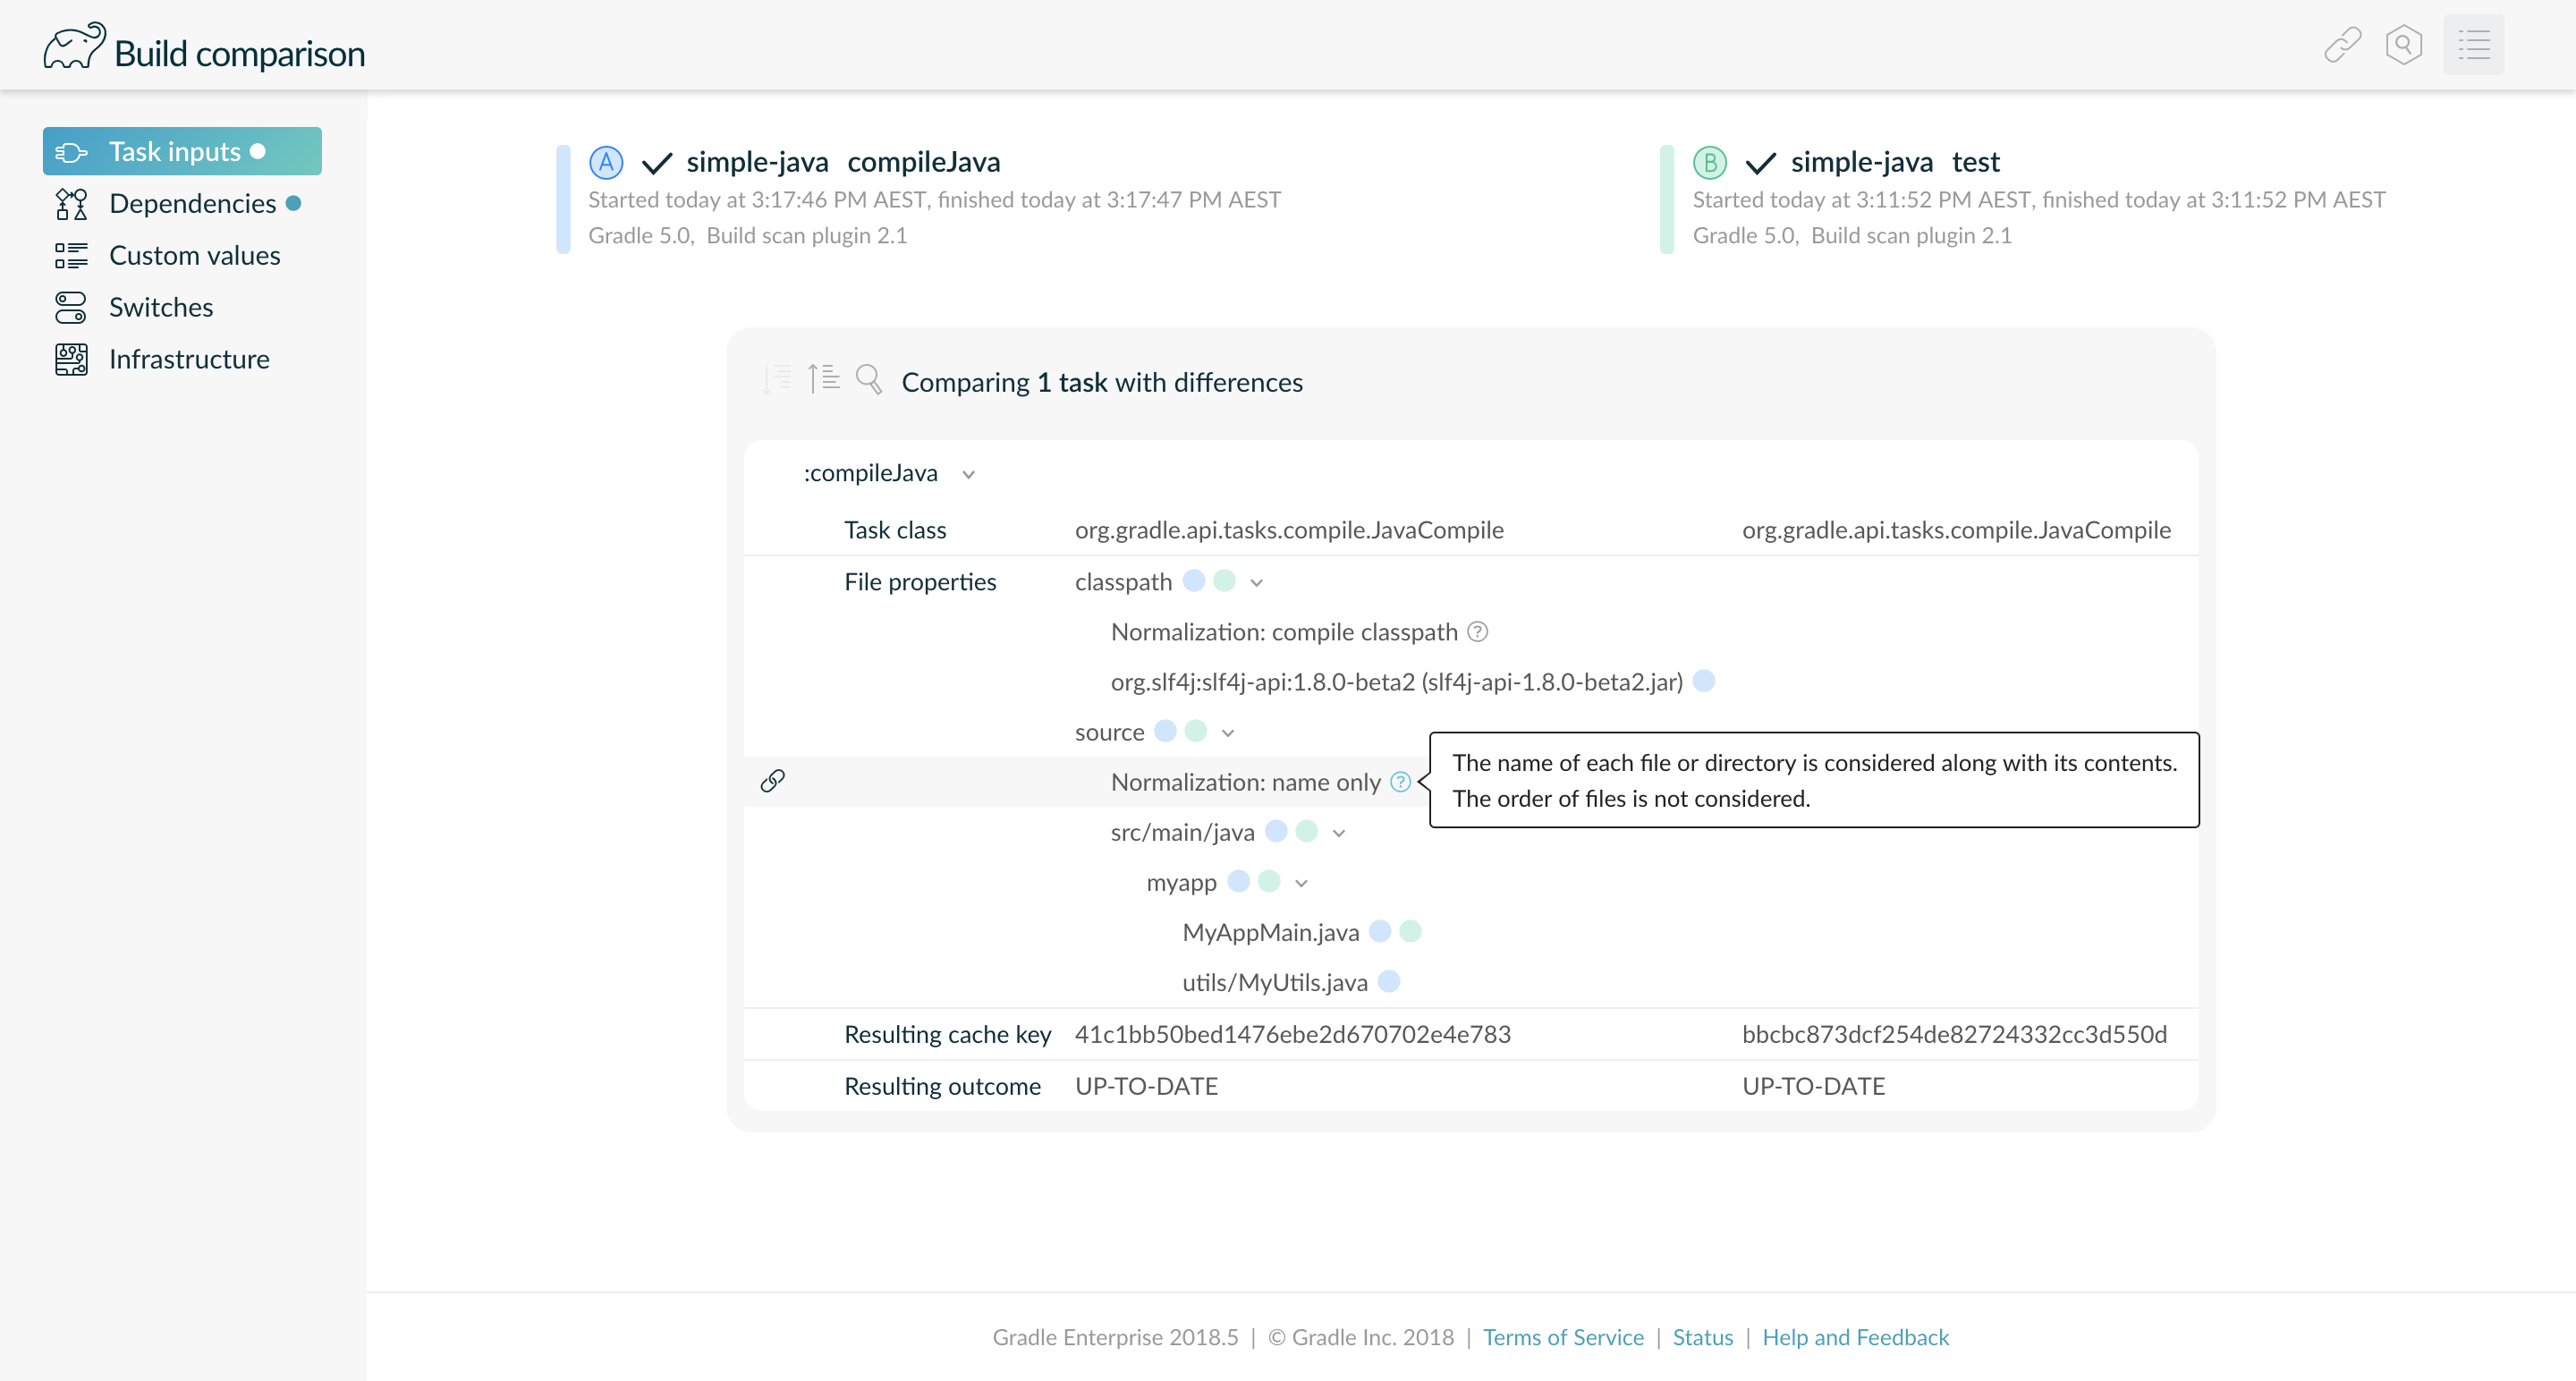Switch to the Infrastructure section
This screenshot has width=2576, height=1381.
[x=189, y=358]
